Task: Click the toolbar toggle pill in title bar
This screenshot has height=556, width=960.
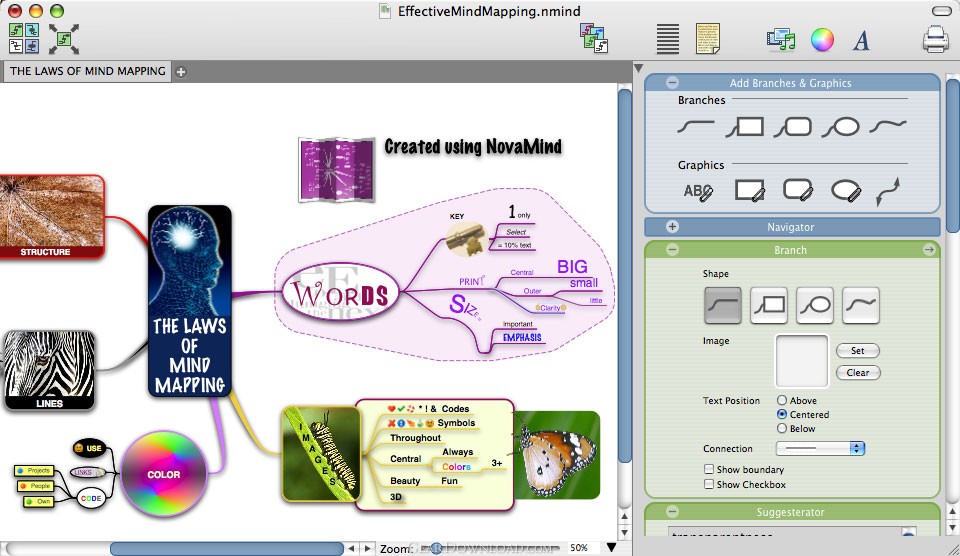Action: 941,11
